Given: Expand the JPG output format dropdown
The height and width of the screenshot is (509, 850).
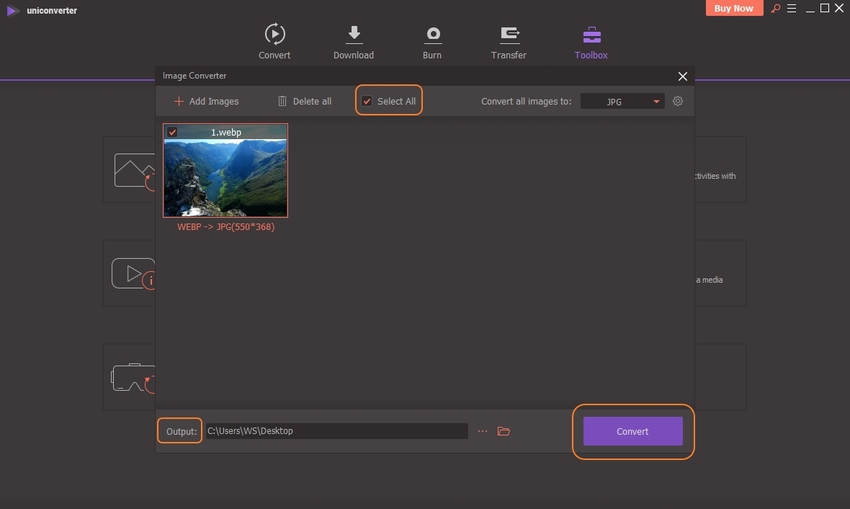Looking at the screenshot, I should tap(622, 101).
